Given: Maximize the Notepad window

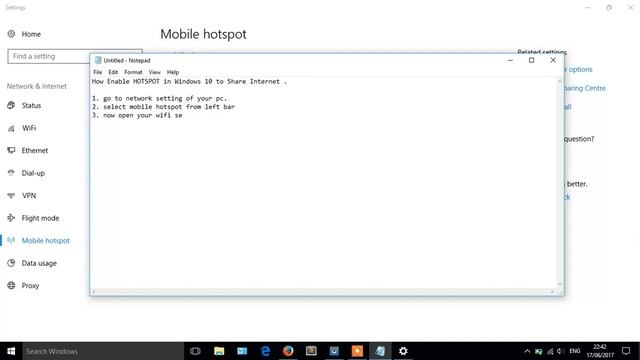Looking at the screenshot, I should pyautogui.click(x=531, y=60).
